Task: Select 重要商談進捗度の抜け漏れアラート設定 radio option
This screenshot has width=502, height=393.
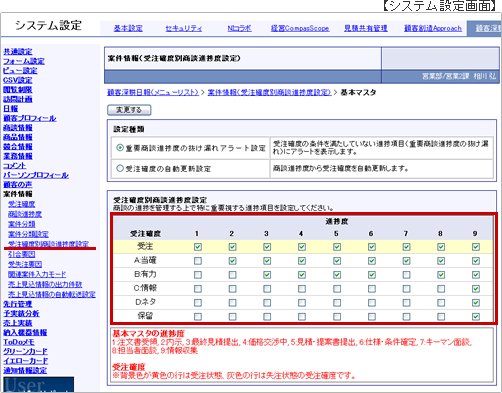Action: pos(120,148)
